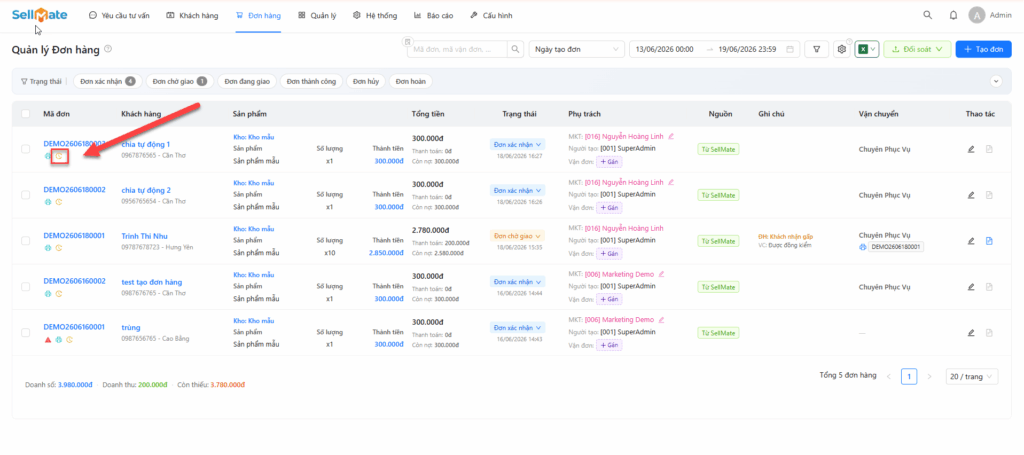This screenshot has height=455, width=1024.
Task: Expand the Excel export dropdown arrow
Action: (x=873, y=49)
